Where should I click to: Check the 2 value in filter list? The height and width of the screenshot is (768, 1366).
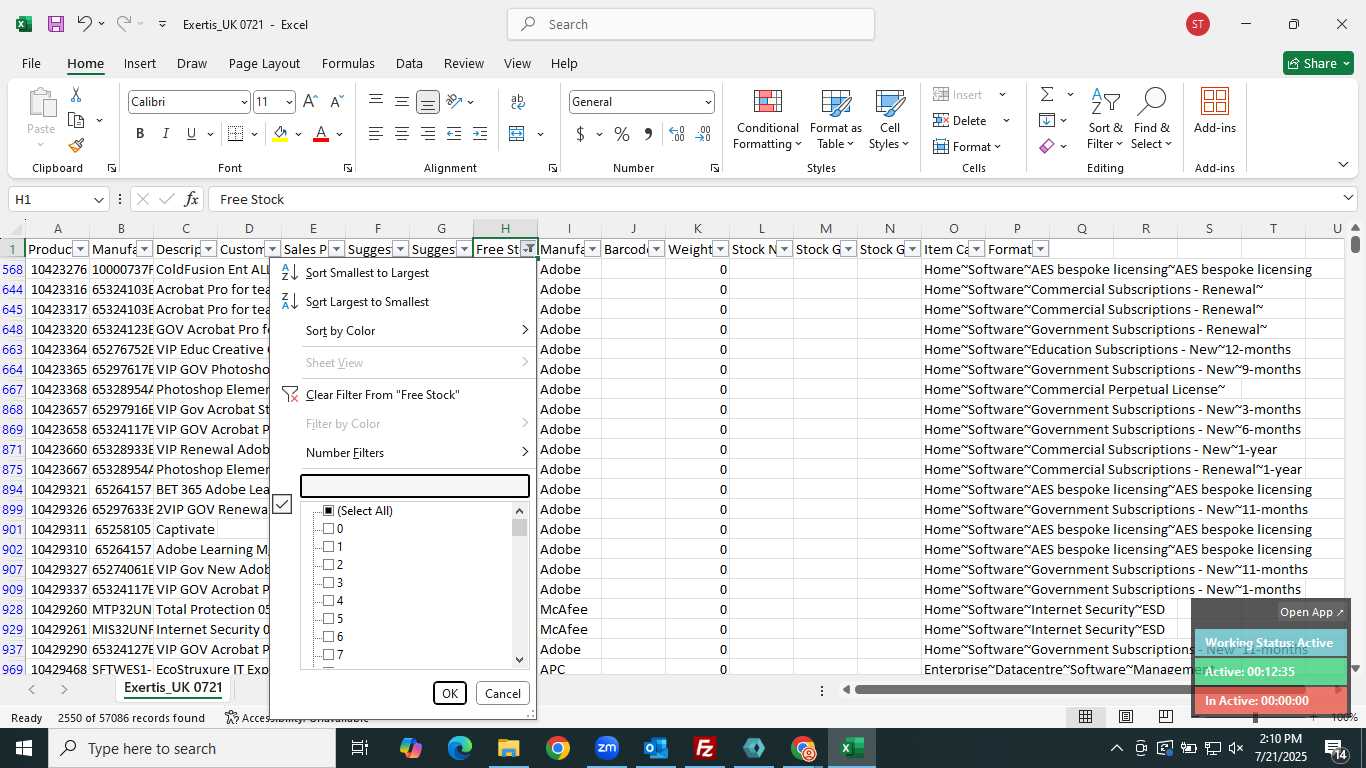[x=328, y=565]
